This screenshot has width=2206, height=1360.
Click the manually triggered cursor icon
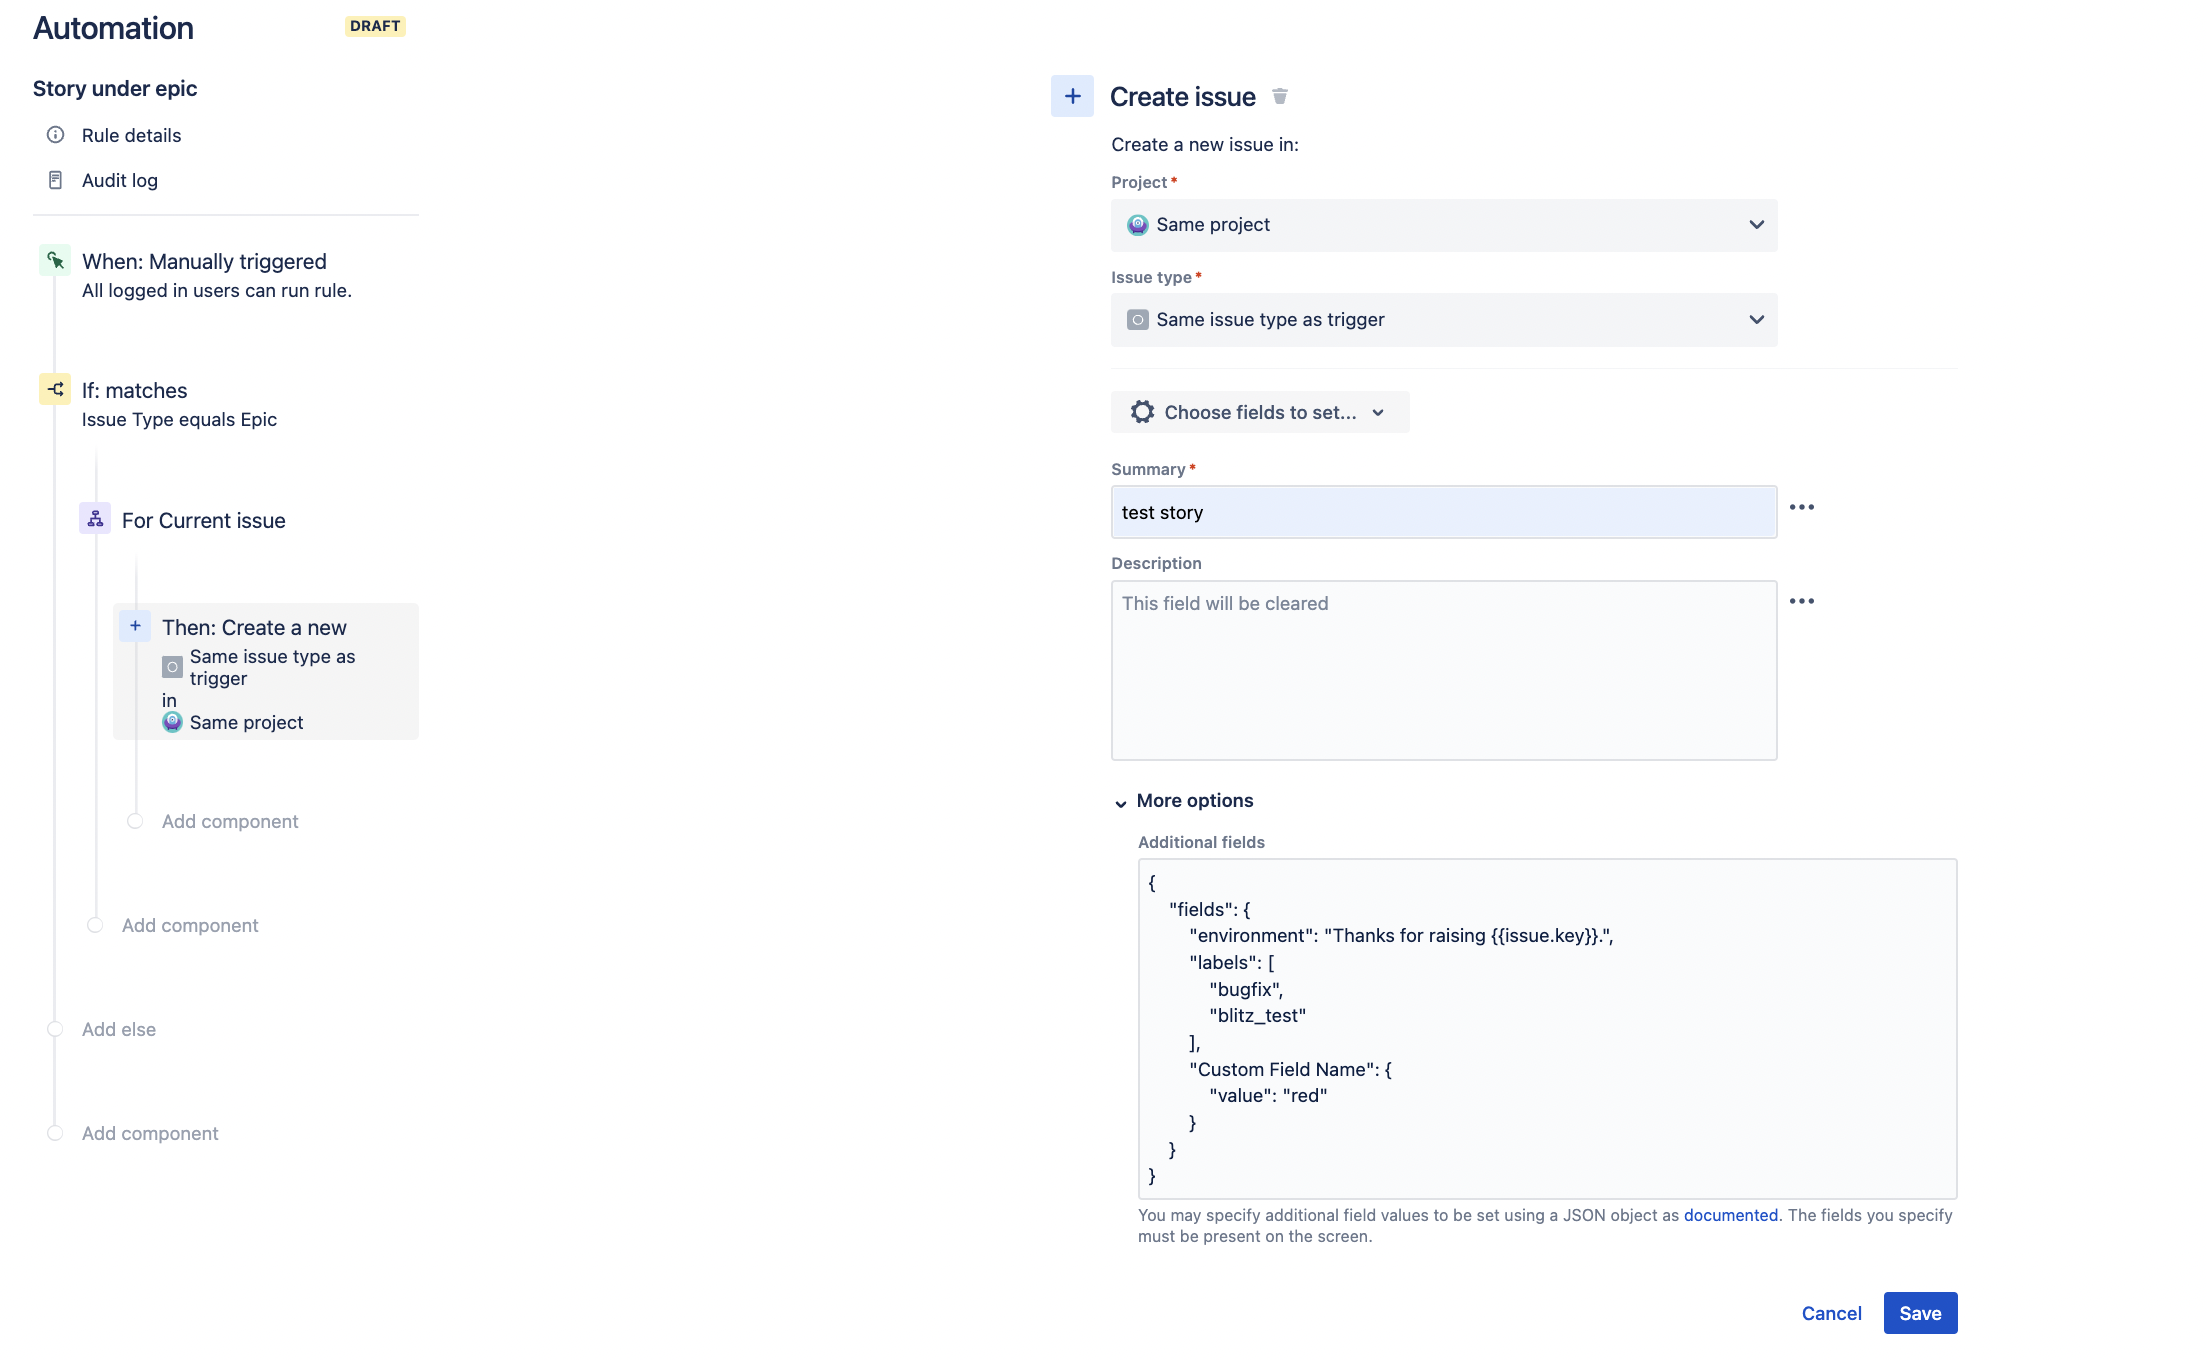pyautogui.click(x=55, y=260)
